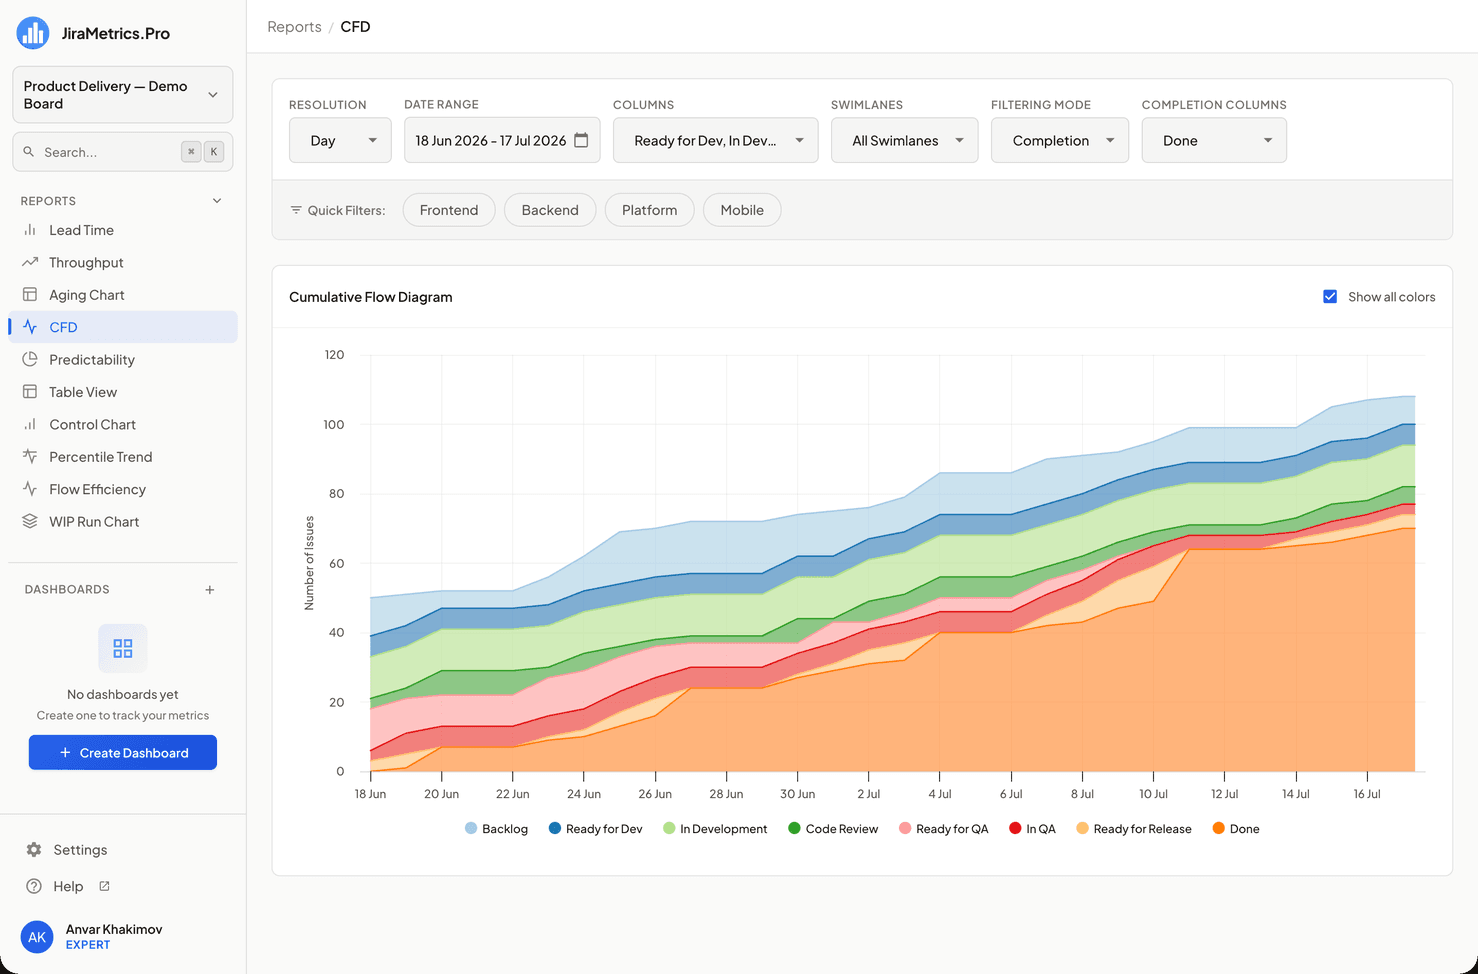Go to the Reports breadcrumb link
This screenshot has width=1478, height=974.
tap(294, 27)
